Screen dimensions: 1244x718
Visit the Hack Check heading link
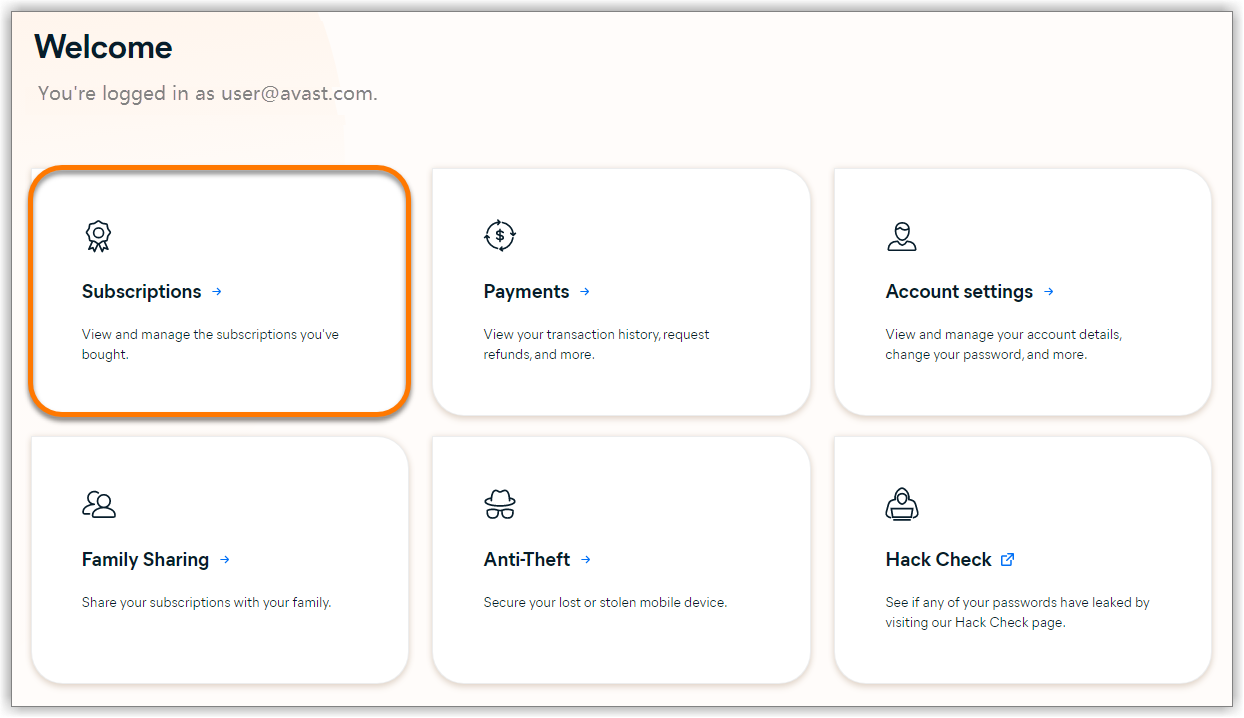pos(939,560)
